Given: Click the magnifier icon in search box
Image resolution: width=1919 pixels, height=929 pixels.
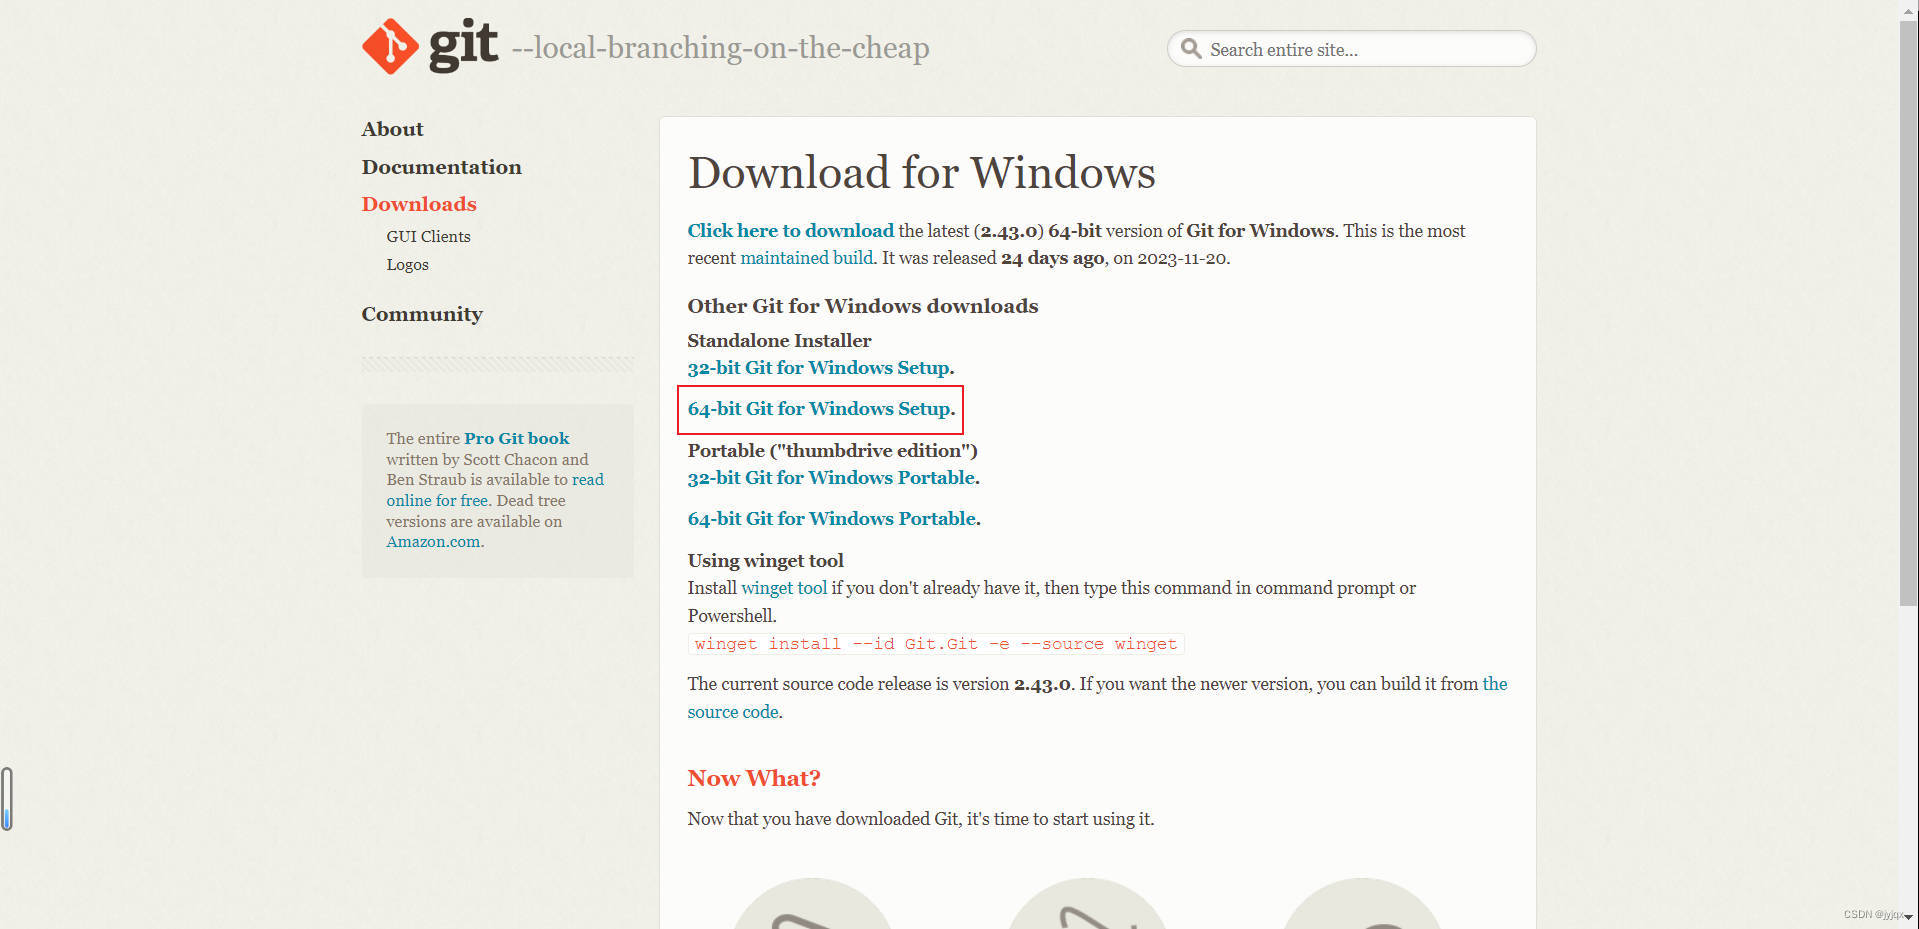Looking at the screenshot, I should coord(1190,48).
